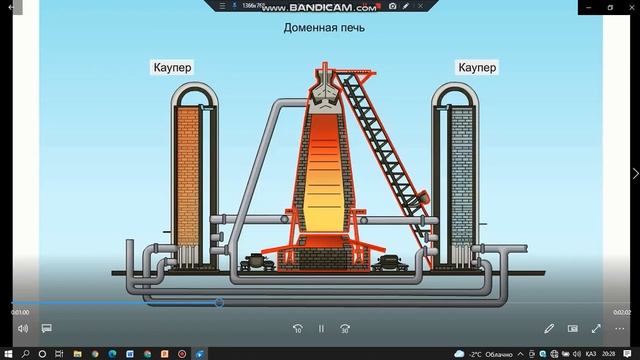The width and height of the screenshot is (640, 360).
Task: Open the edit pencil options in player
Action: [x=549, y=328]
